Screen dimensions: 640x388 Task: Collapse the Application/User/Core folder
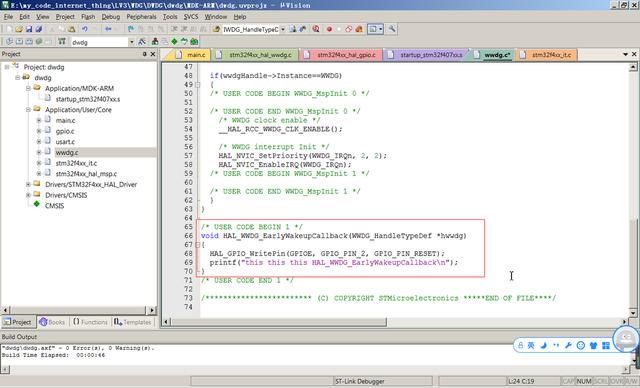(x=28, y=110)
